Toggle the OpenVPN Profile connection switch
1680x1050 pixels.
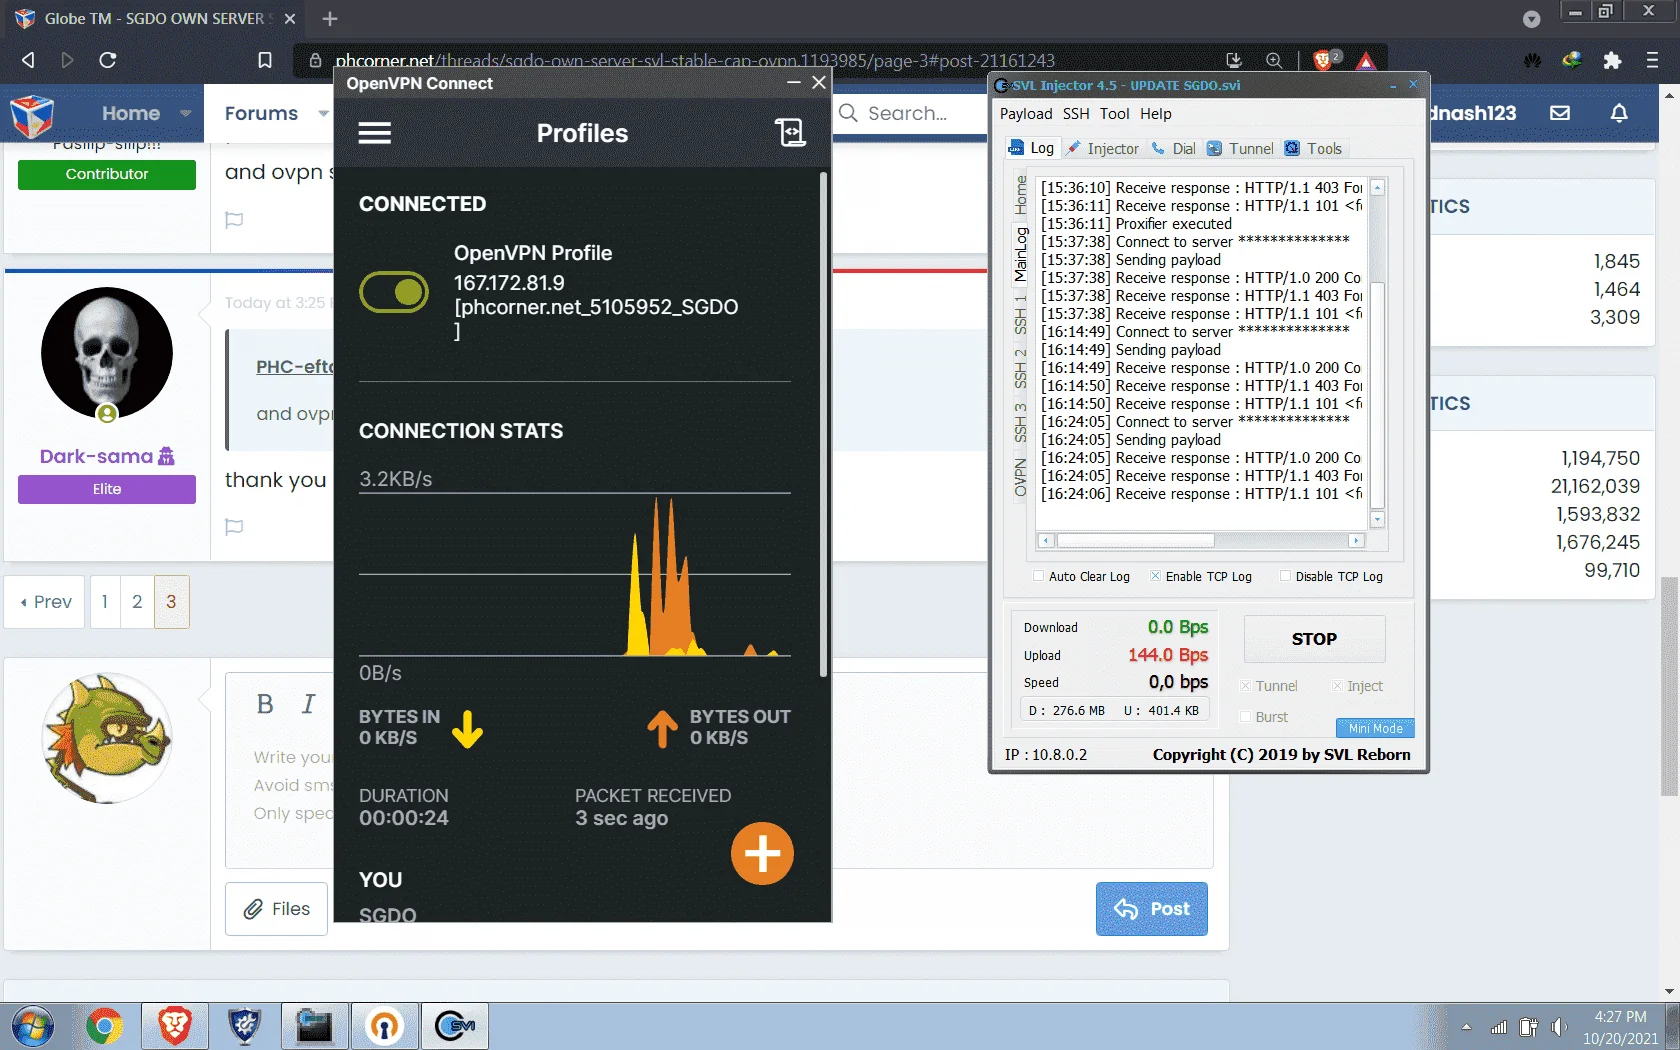[x=394, y=292]
